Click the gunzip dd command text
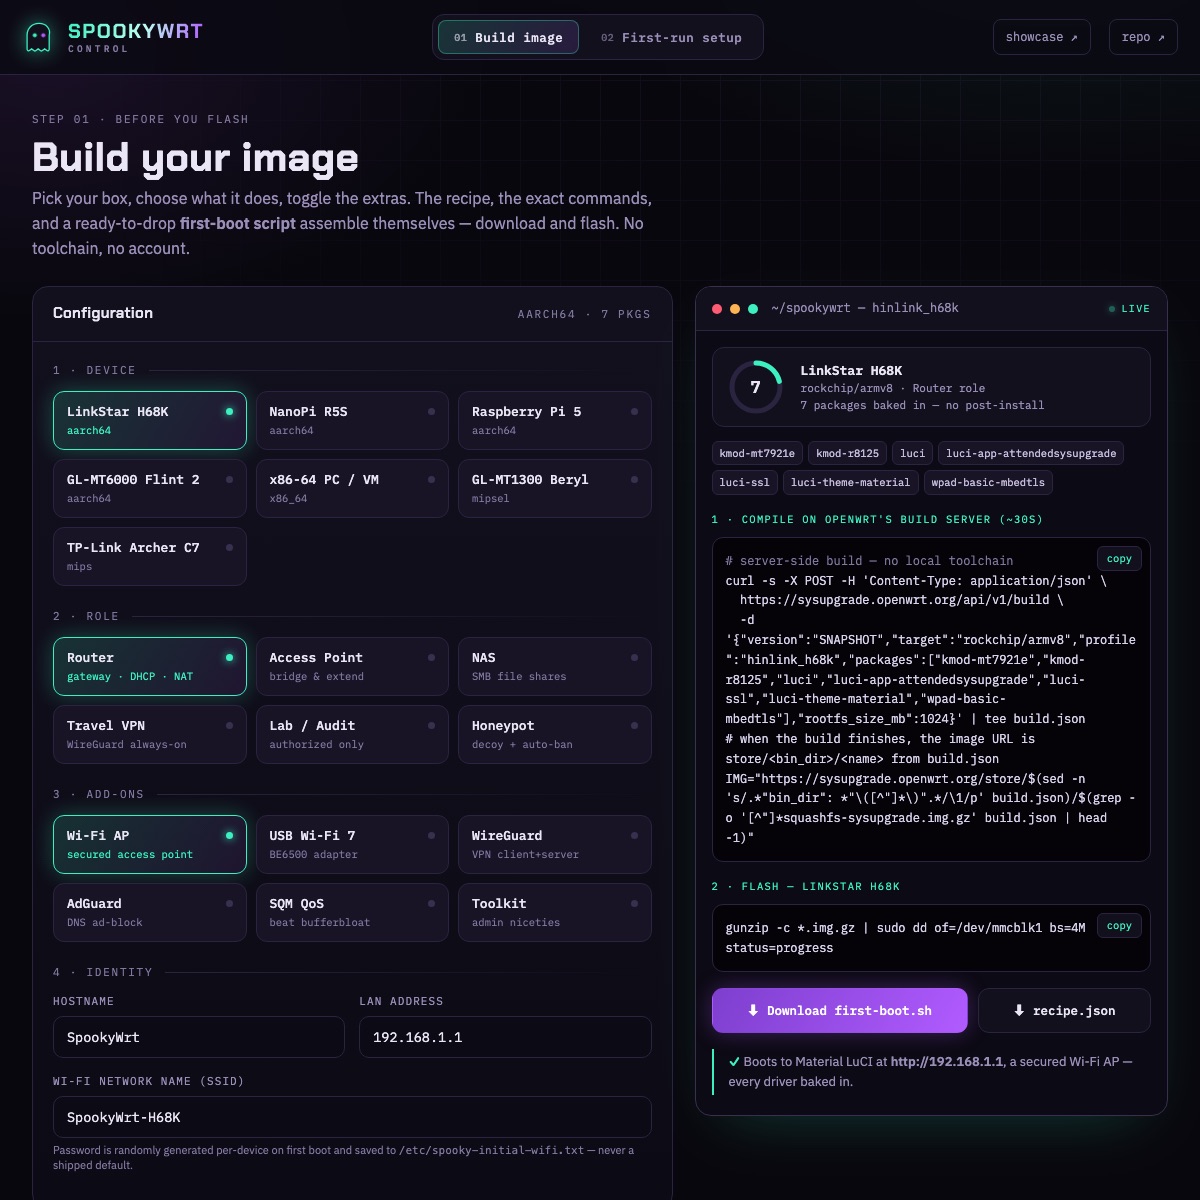 (x=905, y=938)
